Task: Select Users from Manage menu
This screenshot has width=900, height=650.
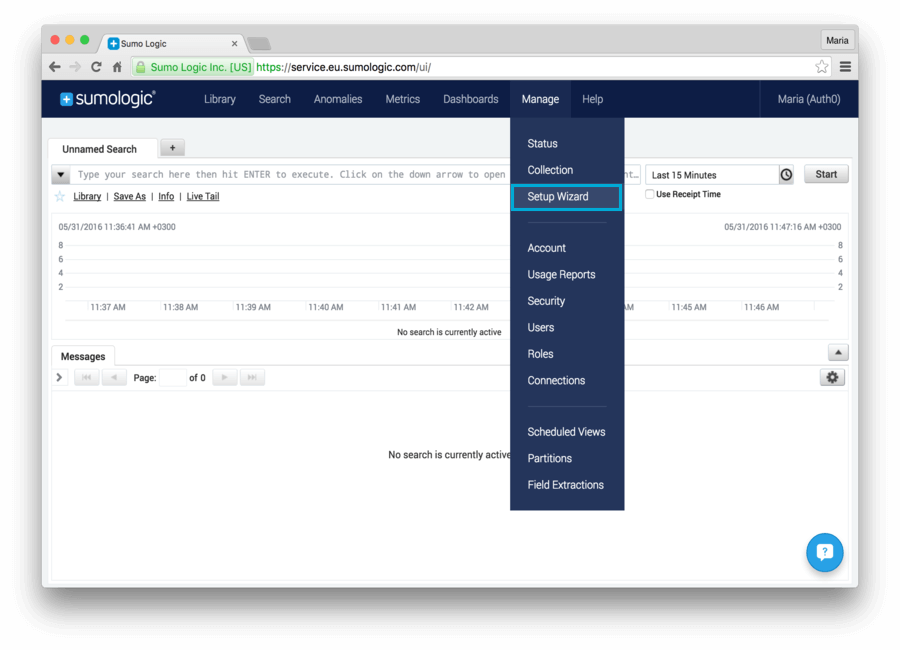Action: coord(541,327)
